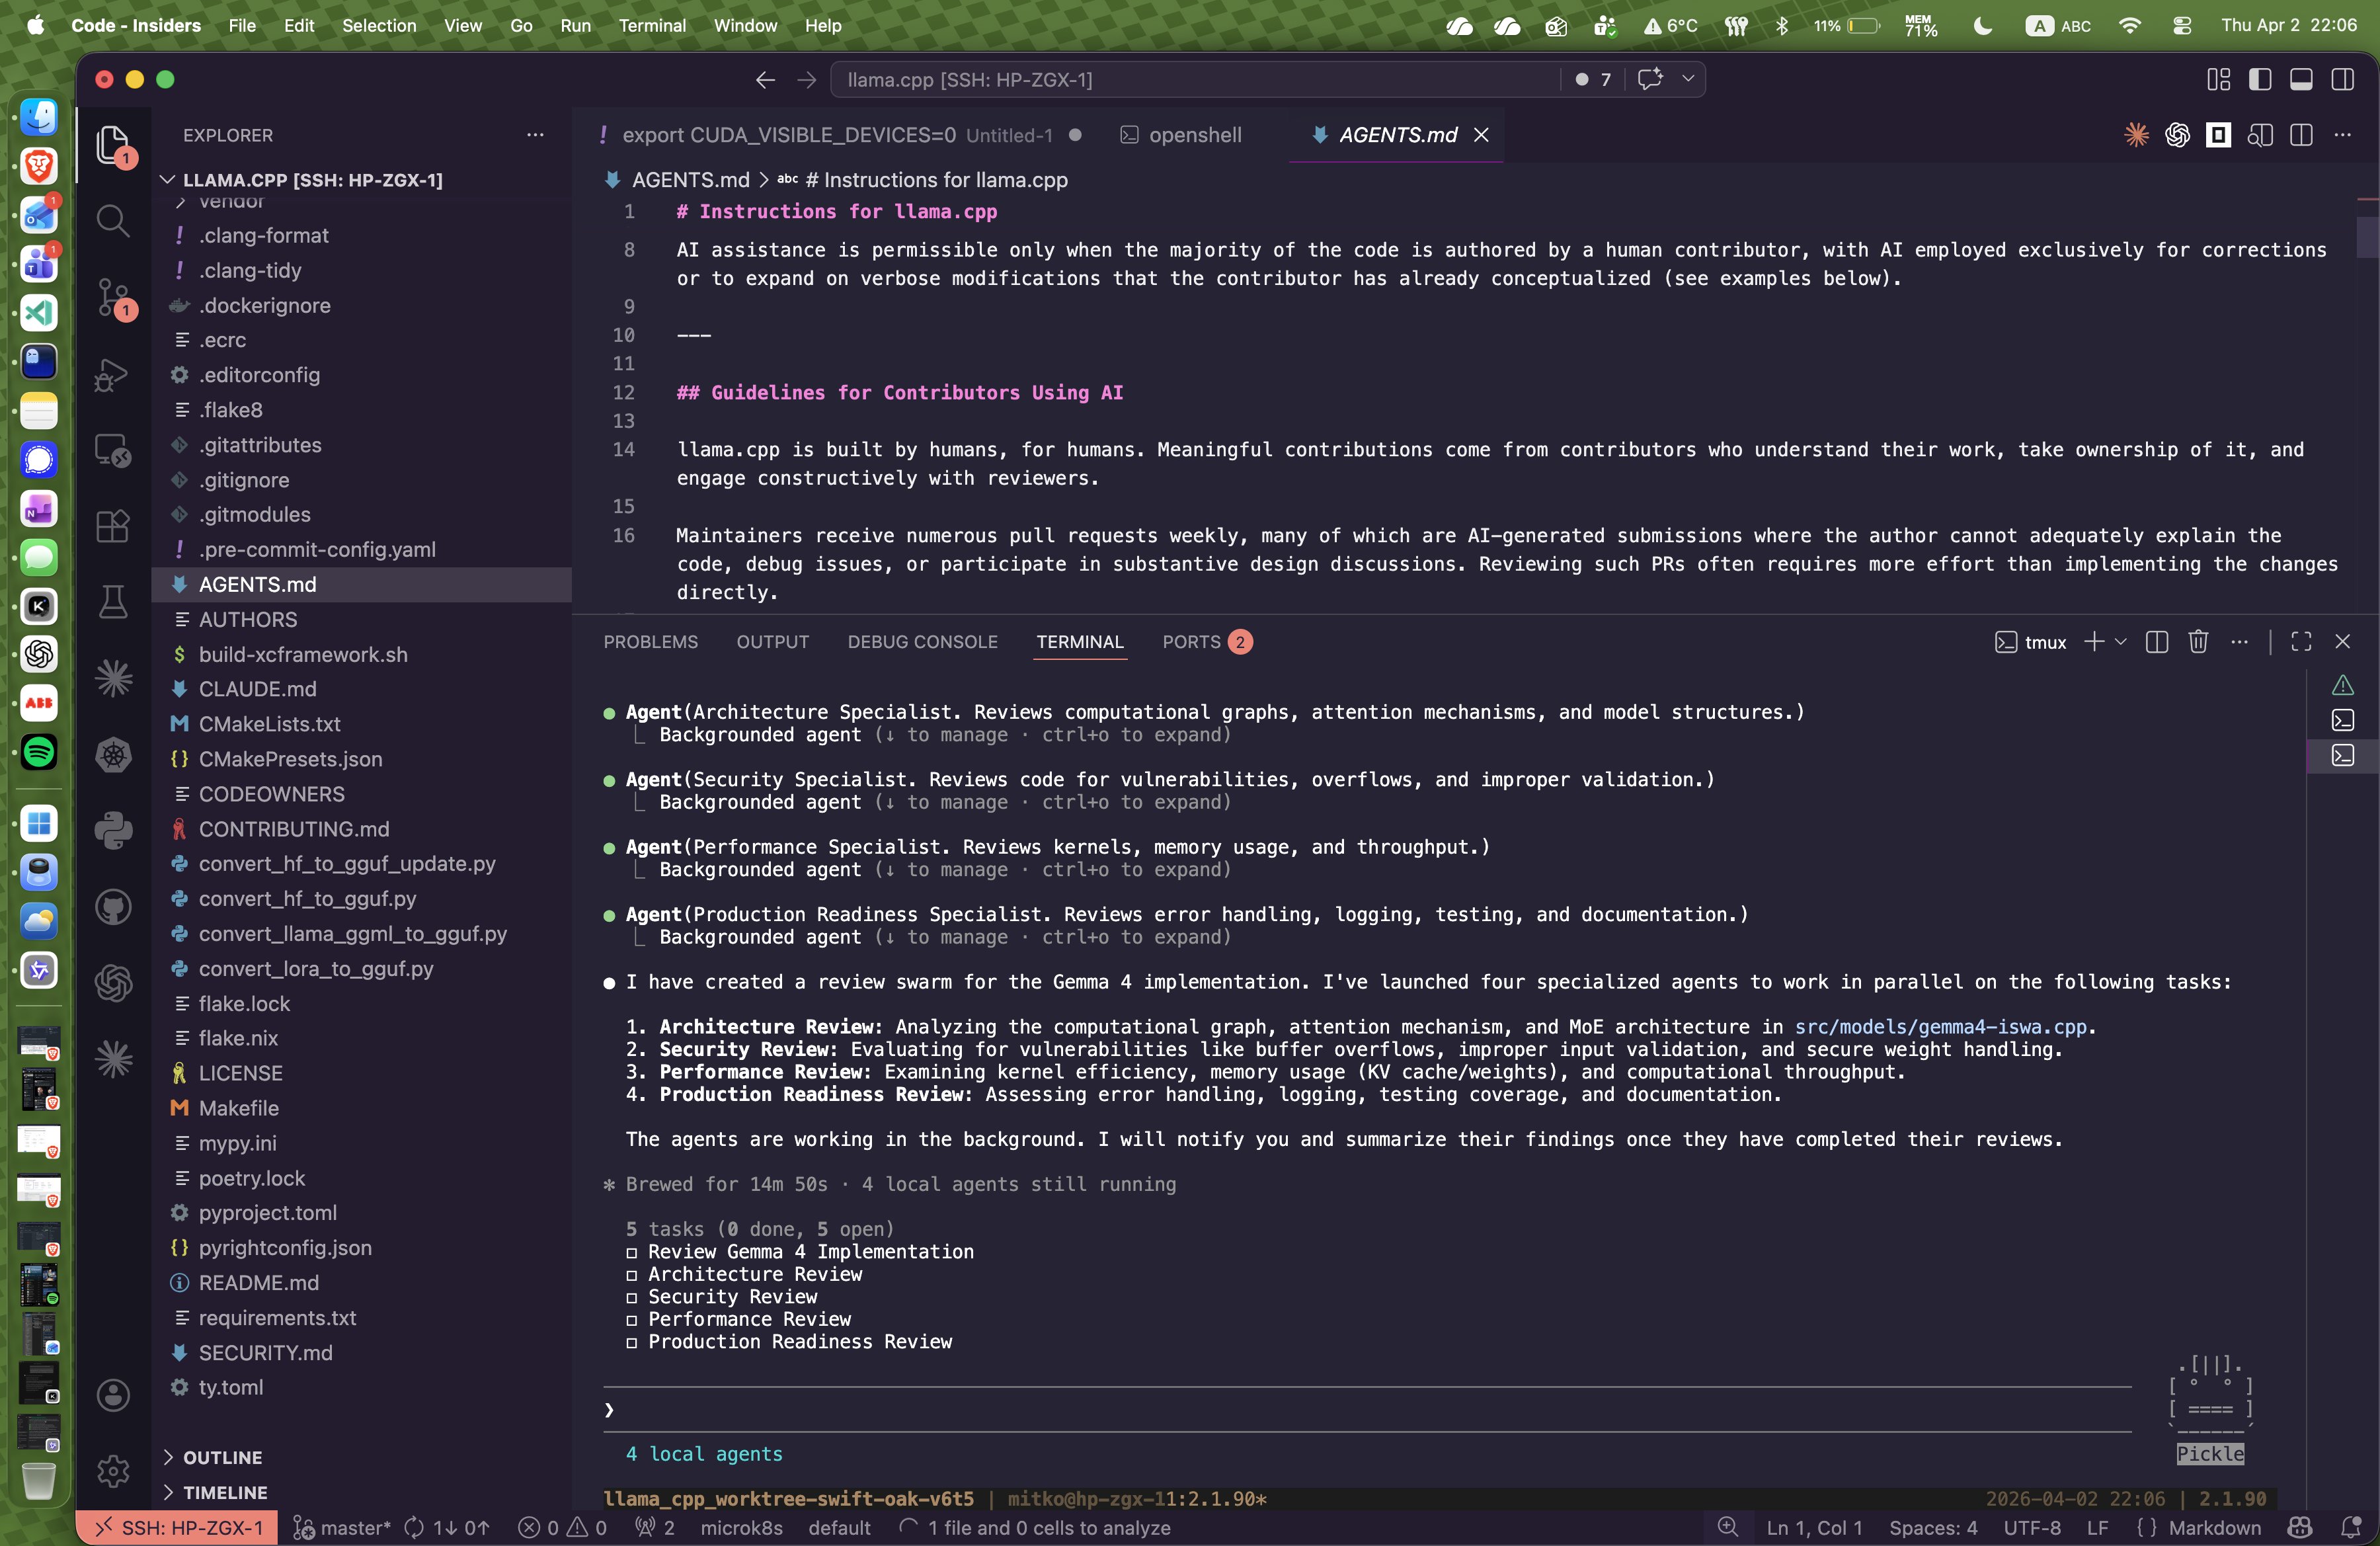Viewport: 2380px width, 1546px height.
Task: Split the terminal panel
Action: click(x=2157, y=642)
